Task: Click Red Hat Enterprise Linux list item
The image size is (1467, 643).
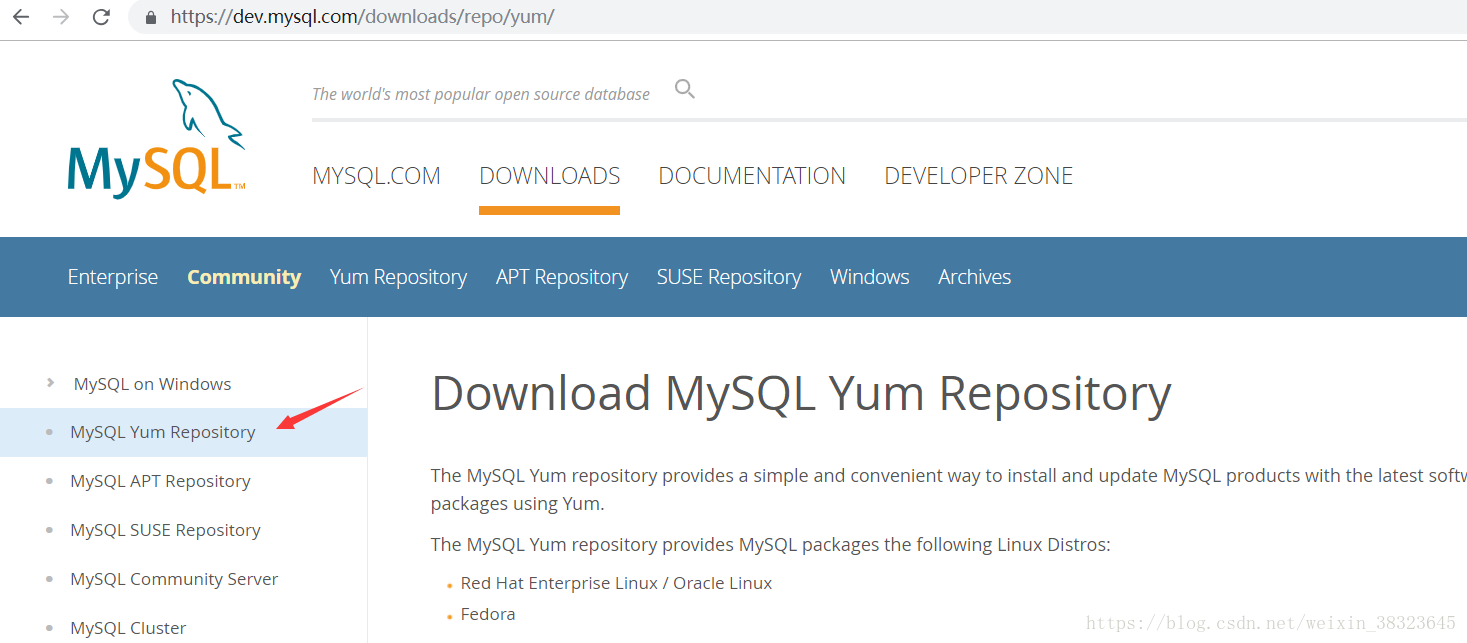Action: 616,583
